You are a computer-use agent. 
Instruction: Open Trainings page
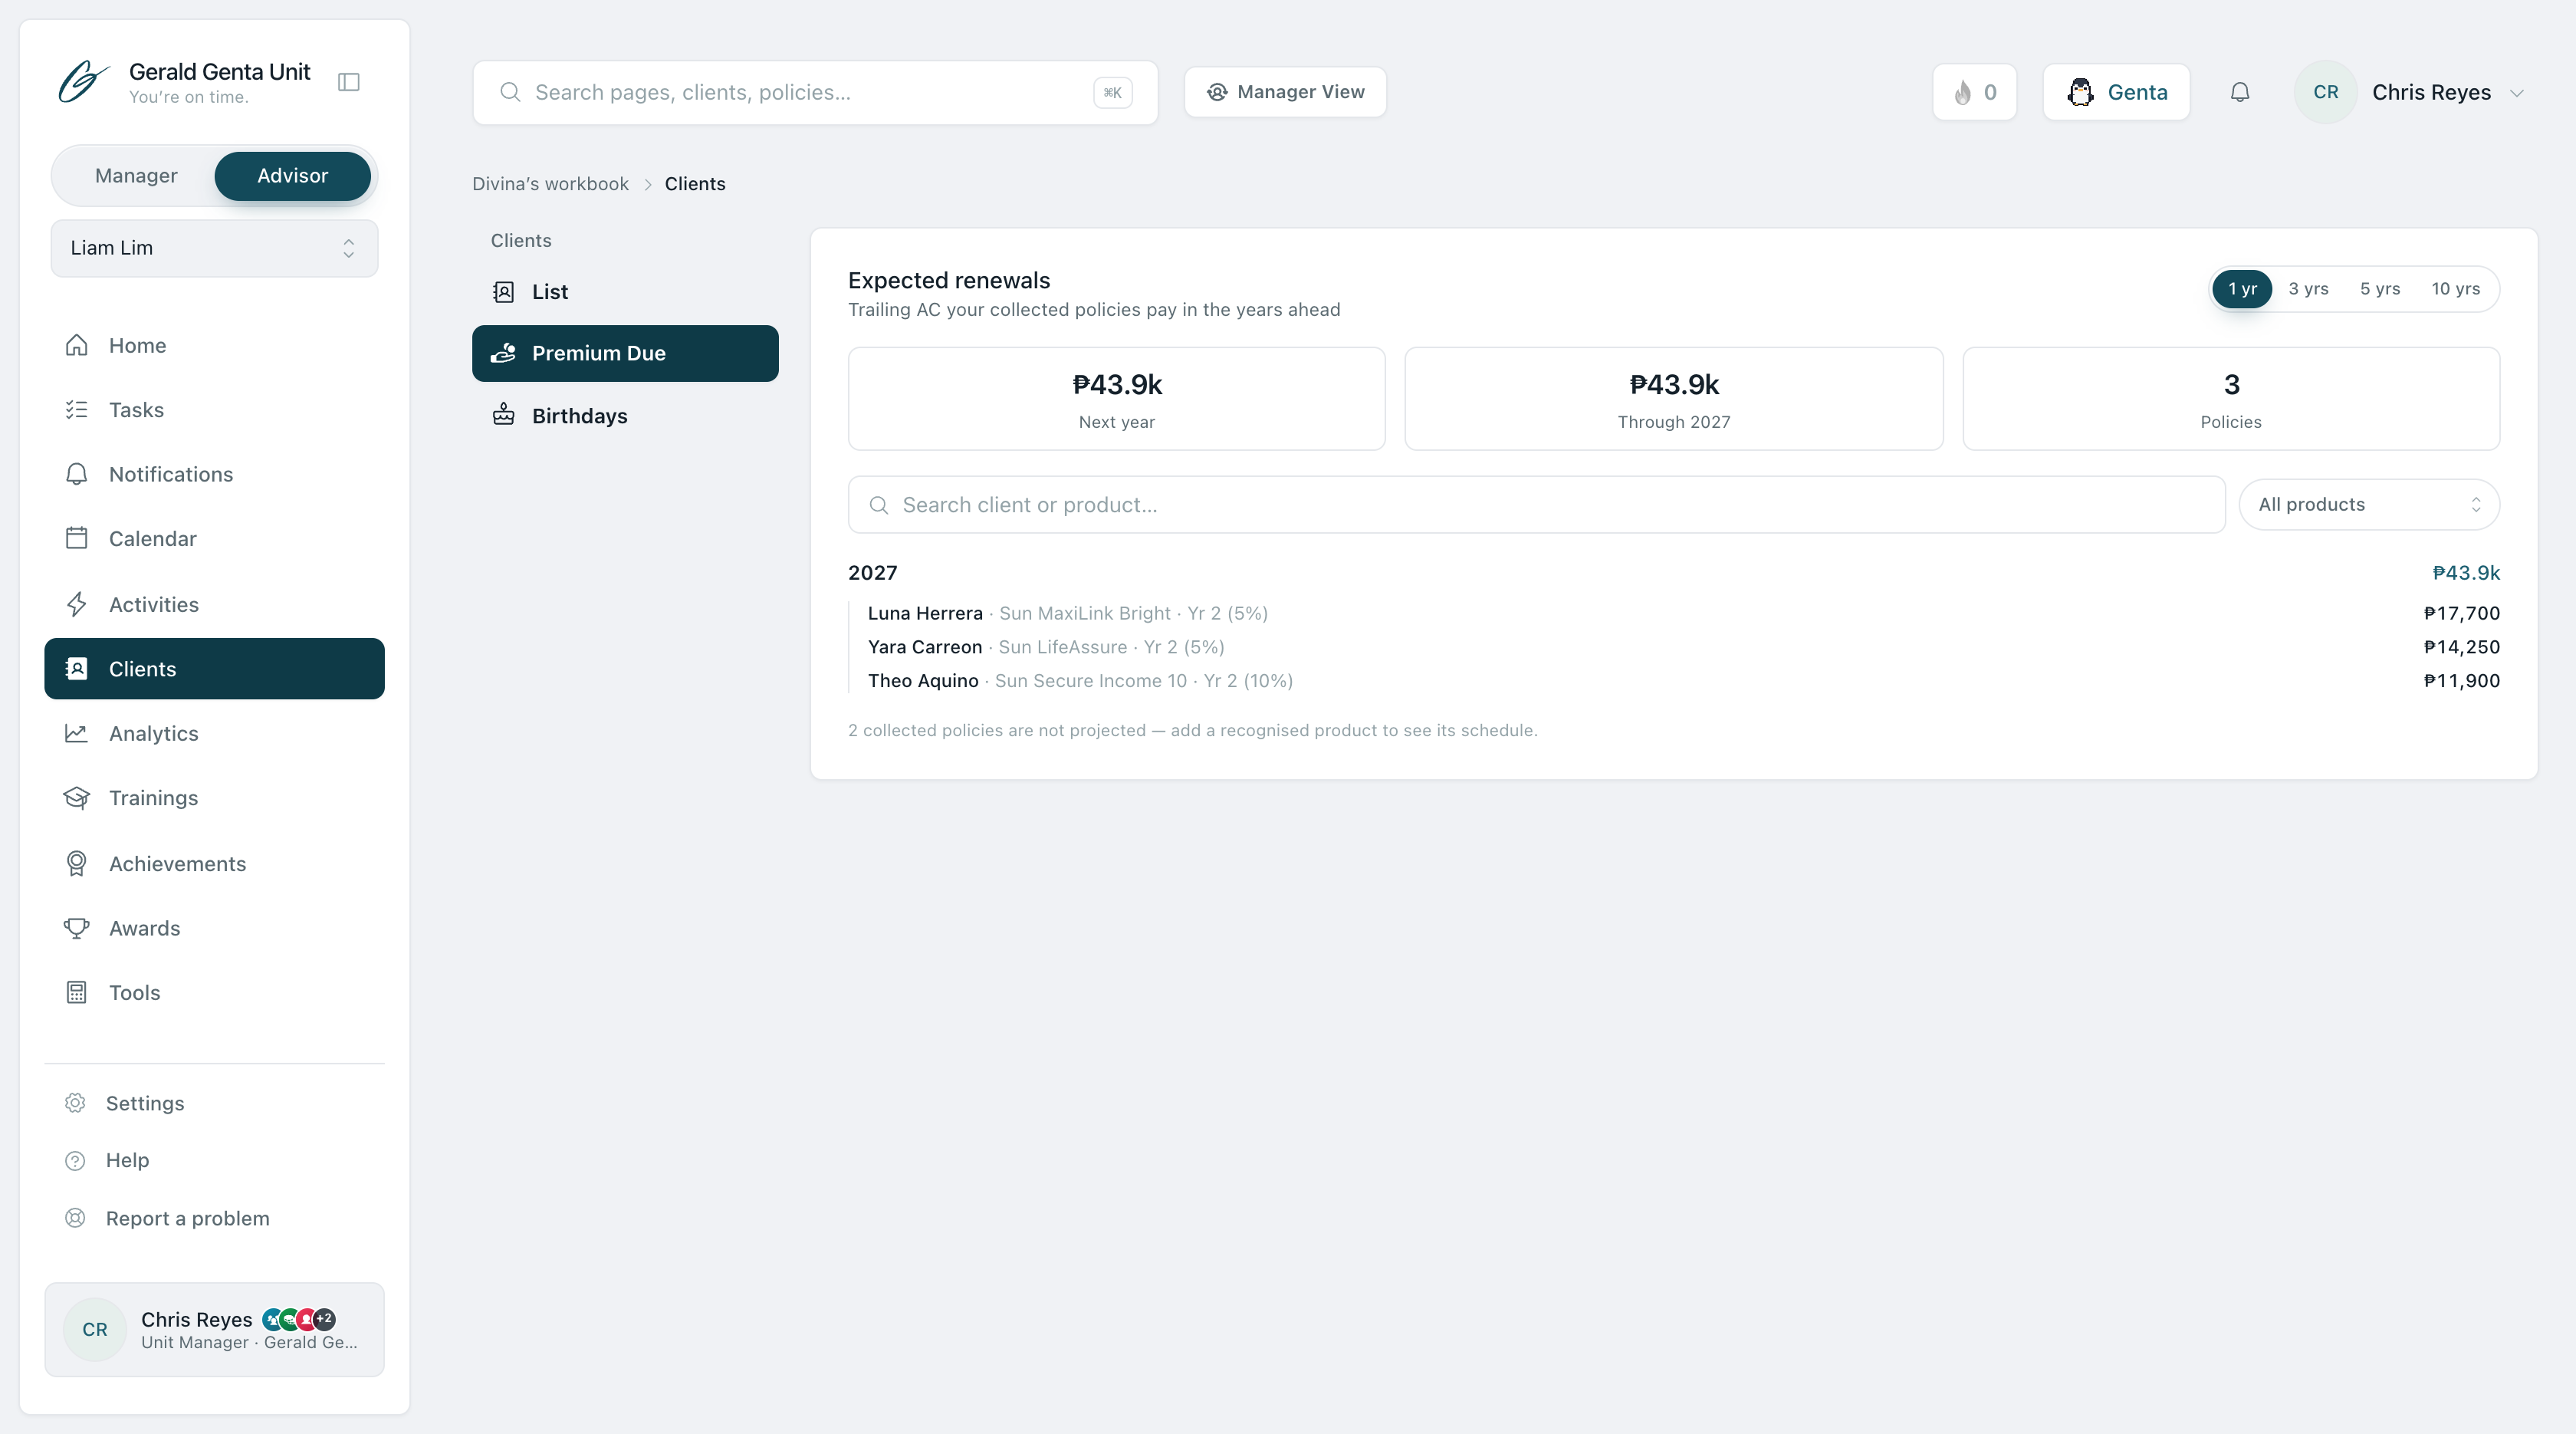214,798
